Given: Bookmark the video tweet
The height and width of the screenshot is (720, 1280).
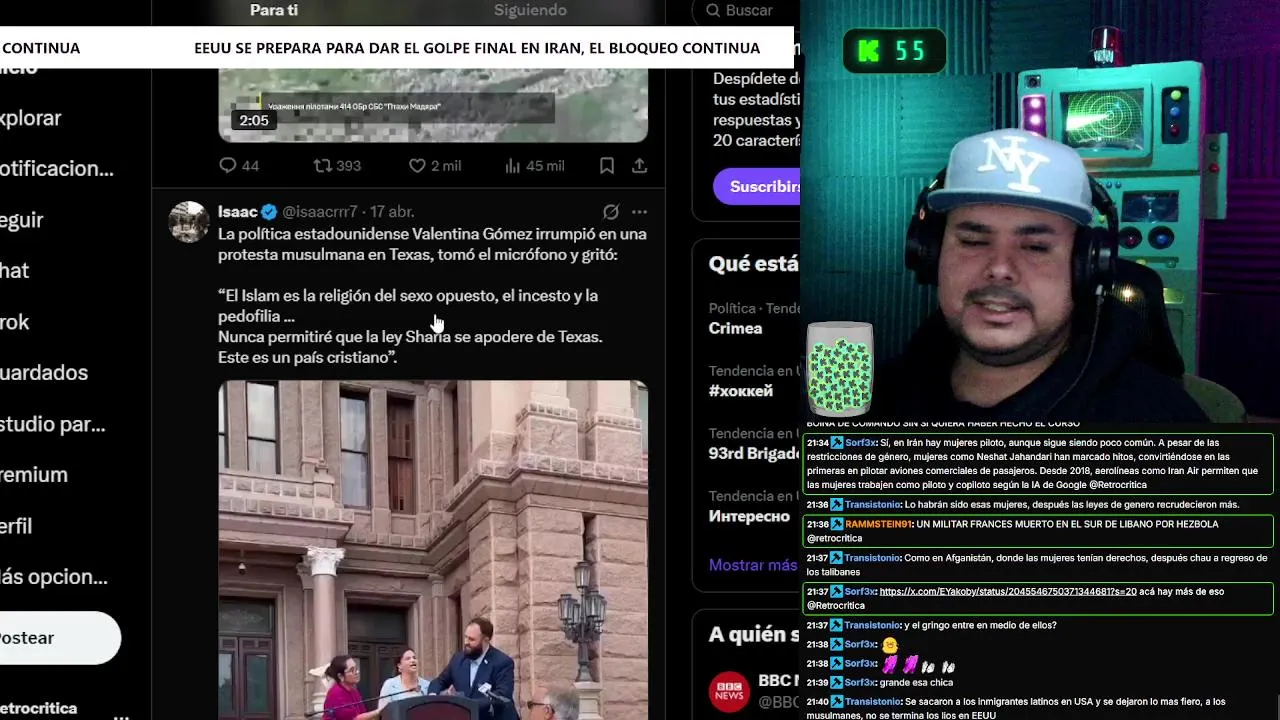Looking at the screenshot, I should pos(607,166).
